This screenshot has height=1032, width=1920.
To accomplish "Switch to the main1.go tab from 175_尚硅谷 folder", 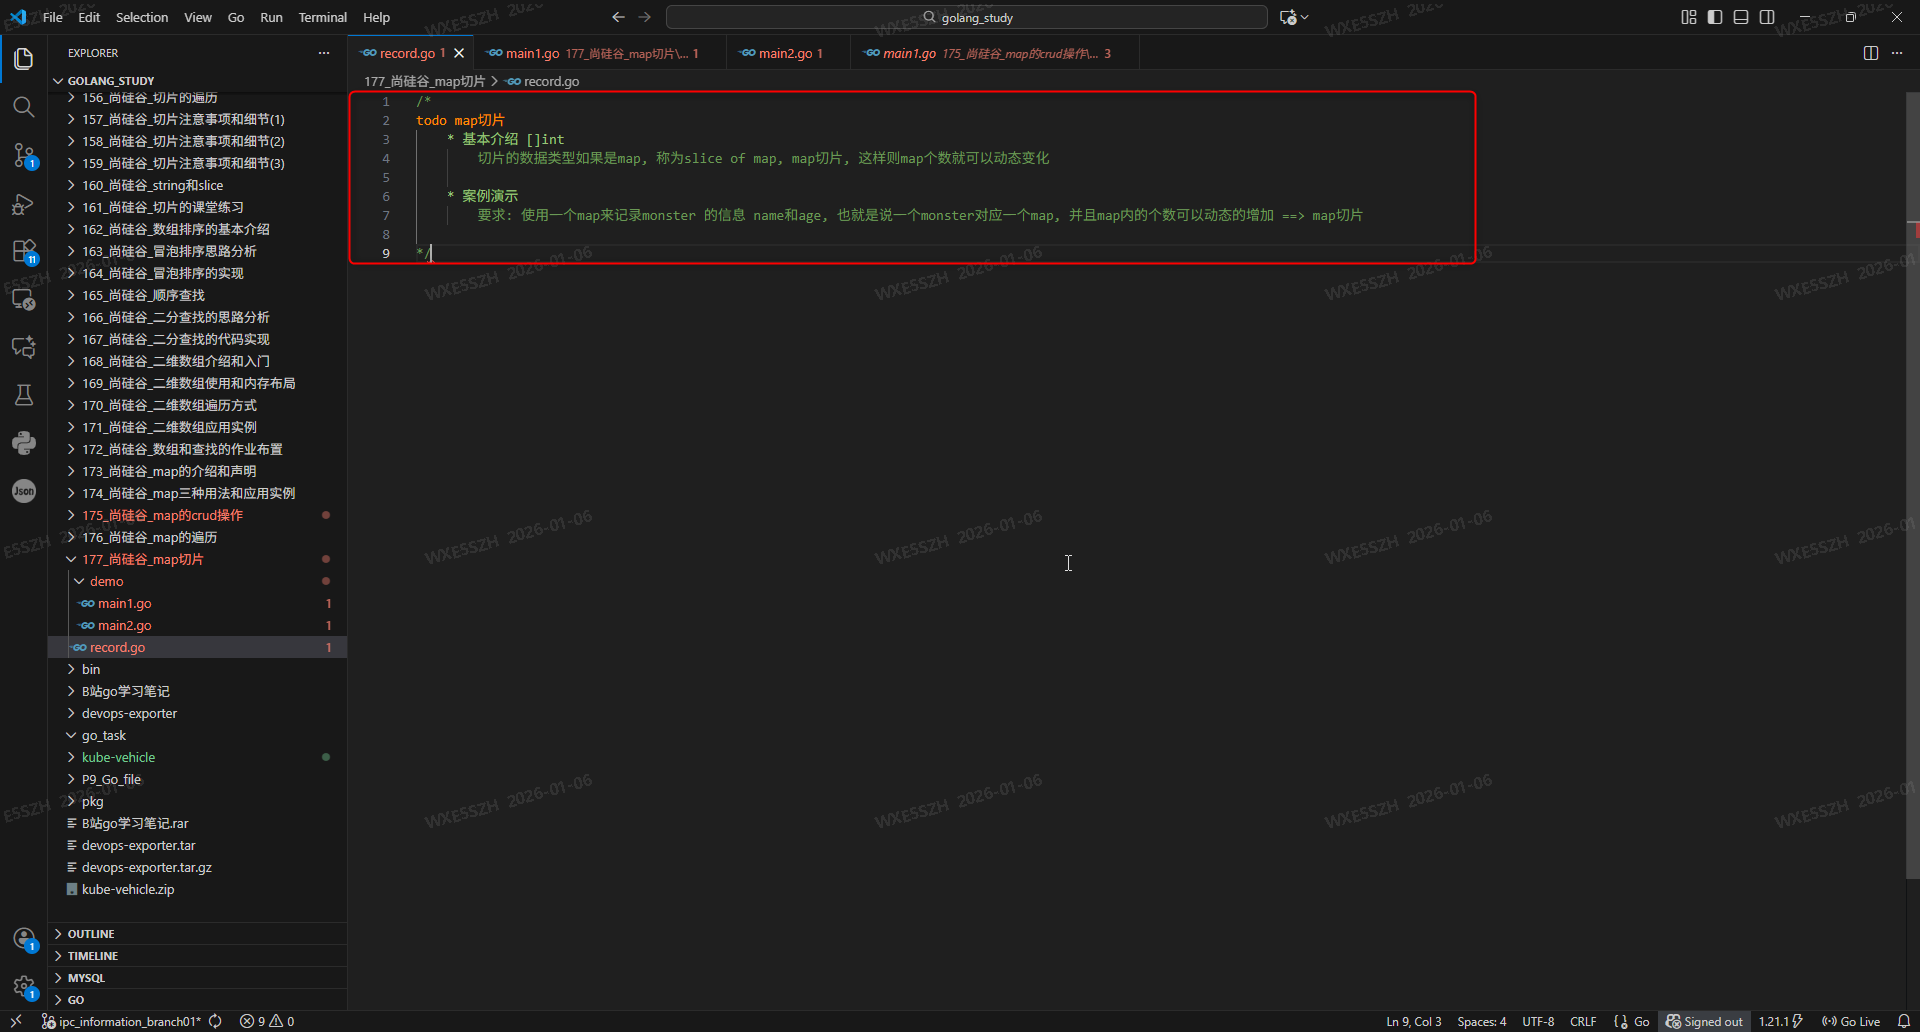I will coord(995,53).
